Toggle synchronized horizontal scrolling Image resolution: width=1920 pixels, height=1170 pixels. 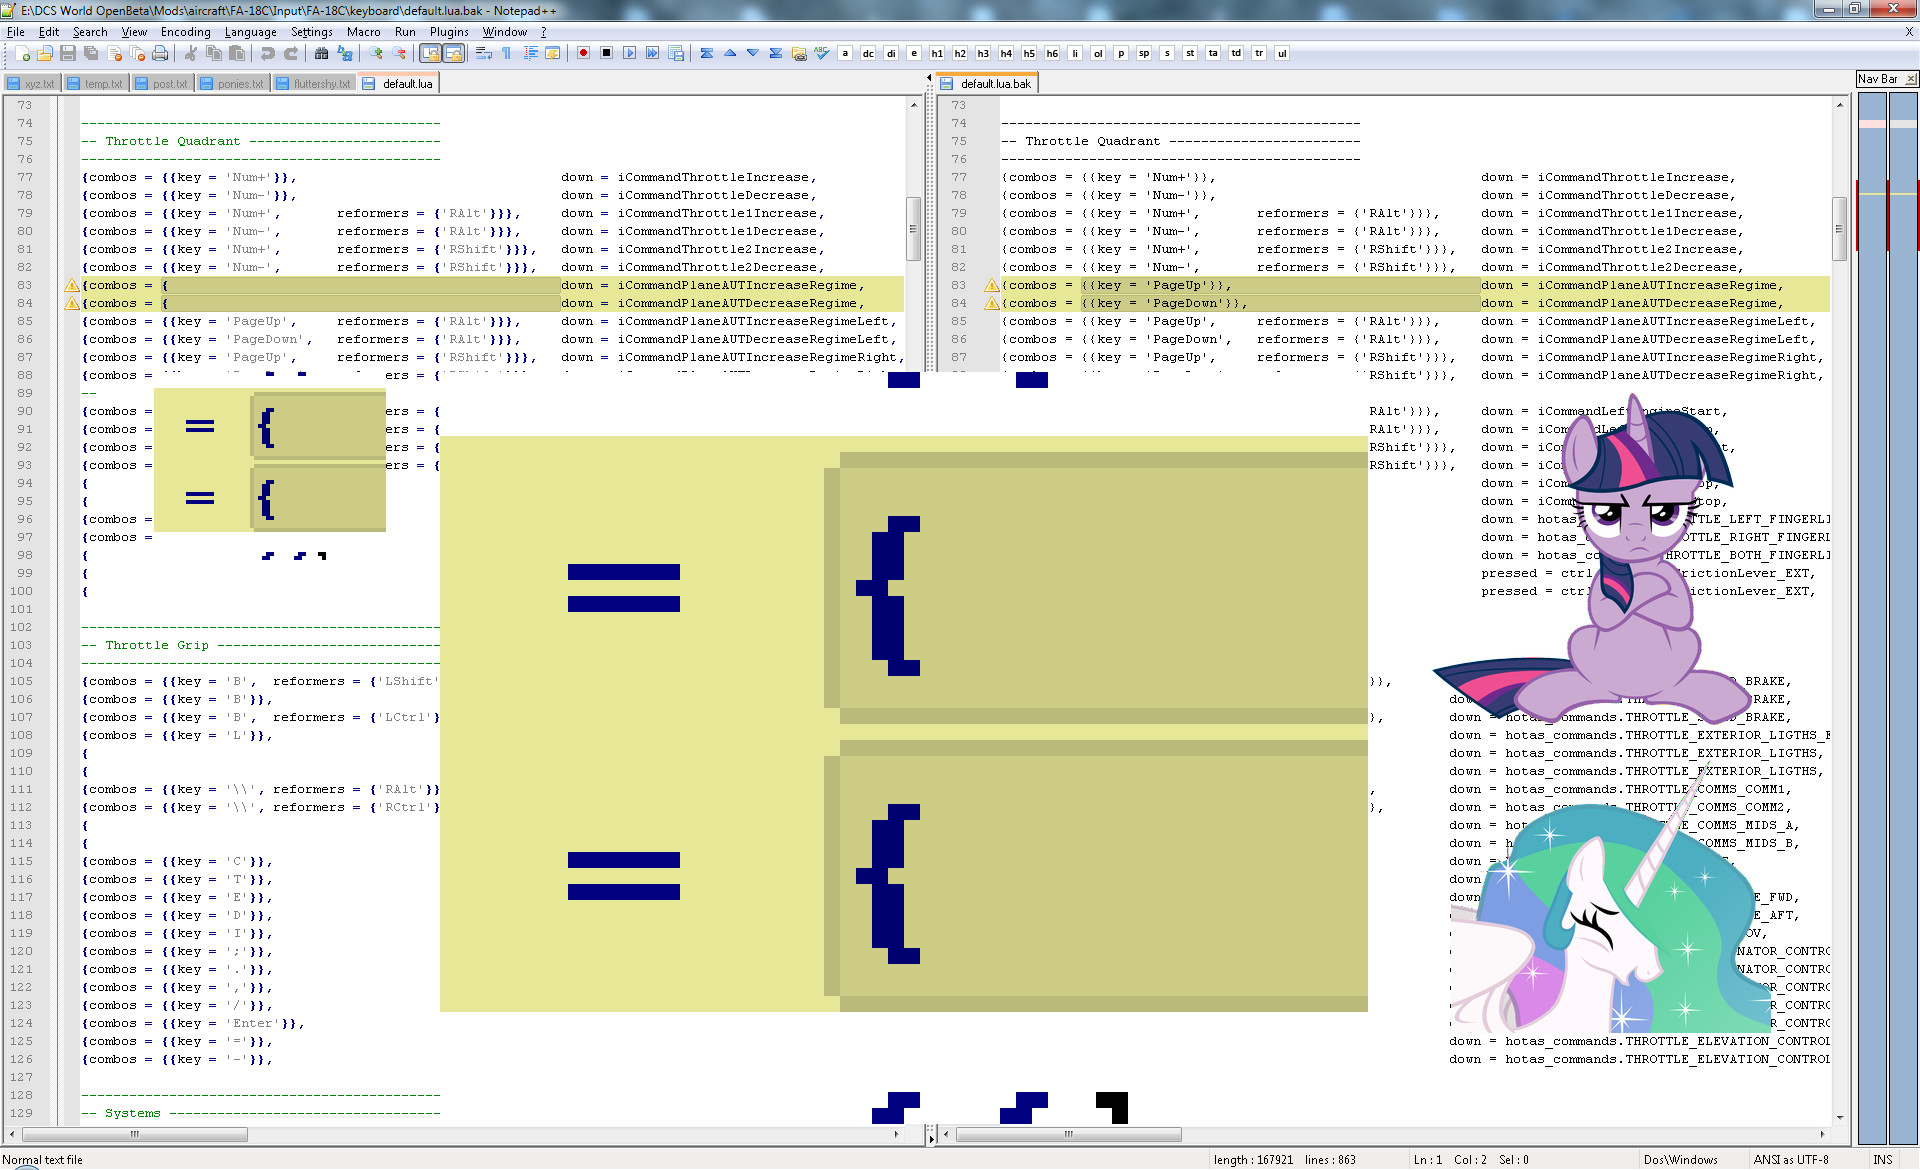click(453, 53)
